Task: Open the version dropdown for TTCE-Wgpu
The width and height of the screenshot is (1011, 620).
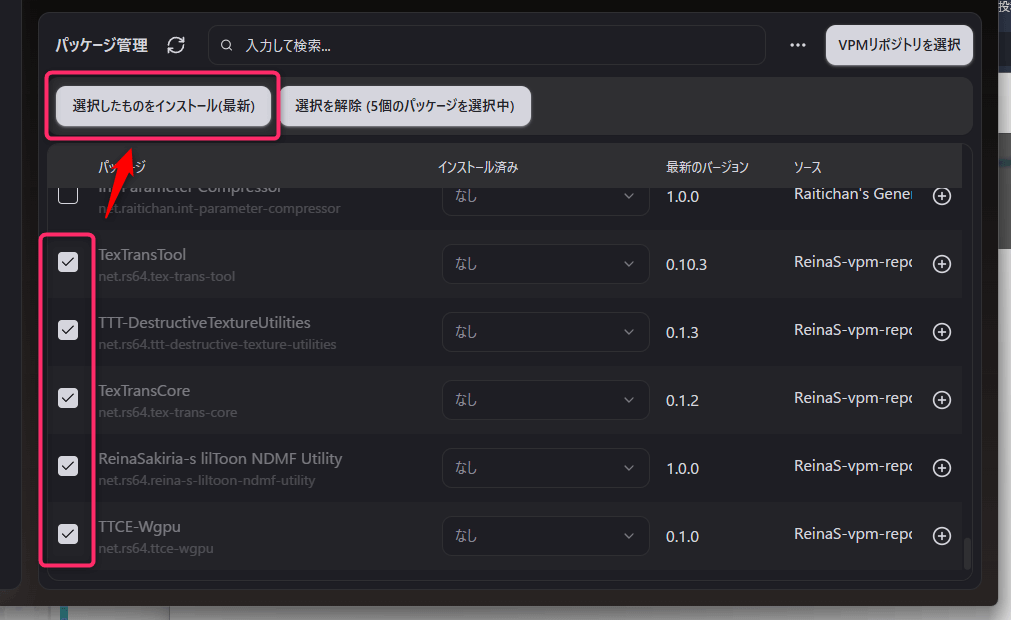Action: 545,536
